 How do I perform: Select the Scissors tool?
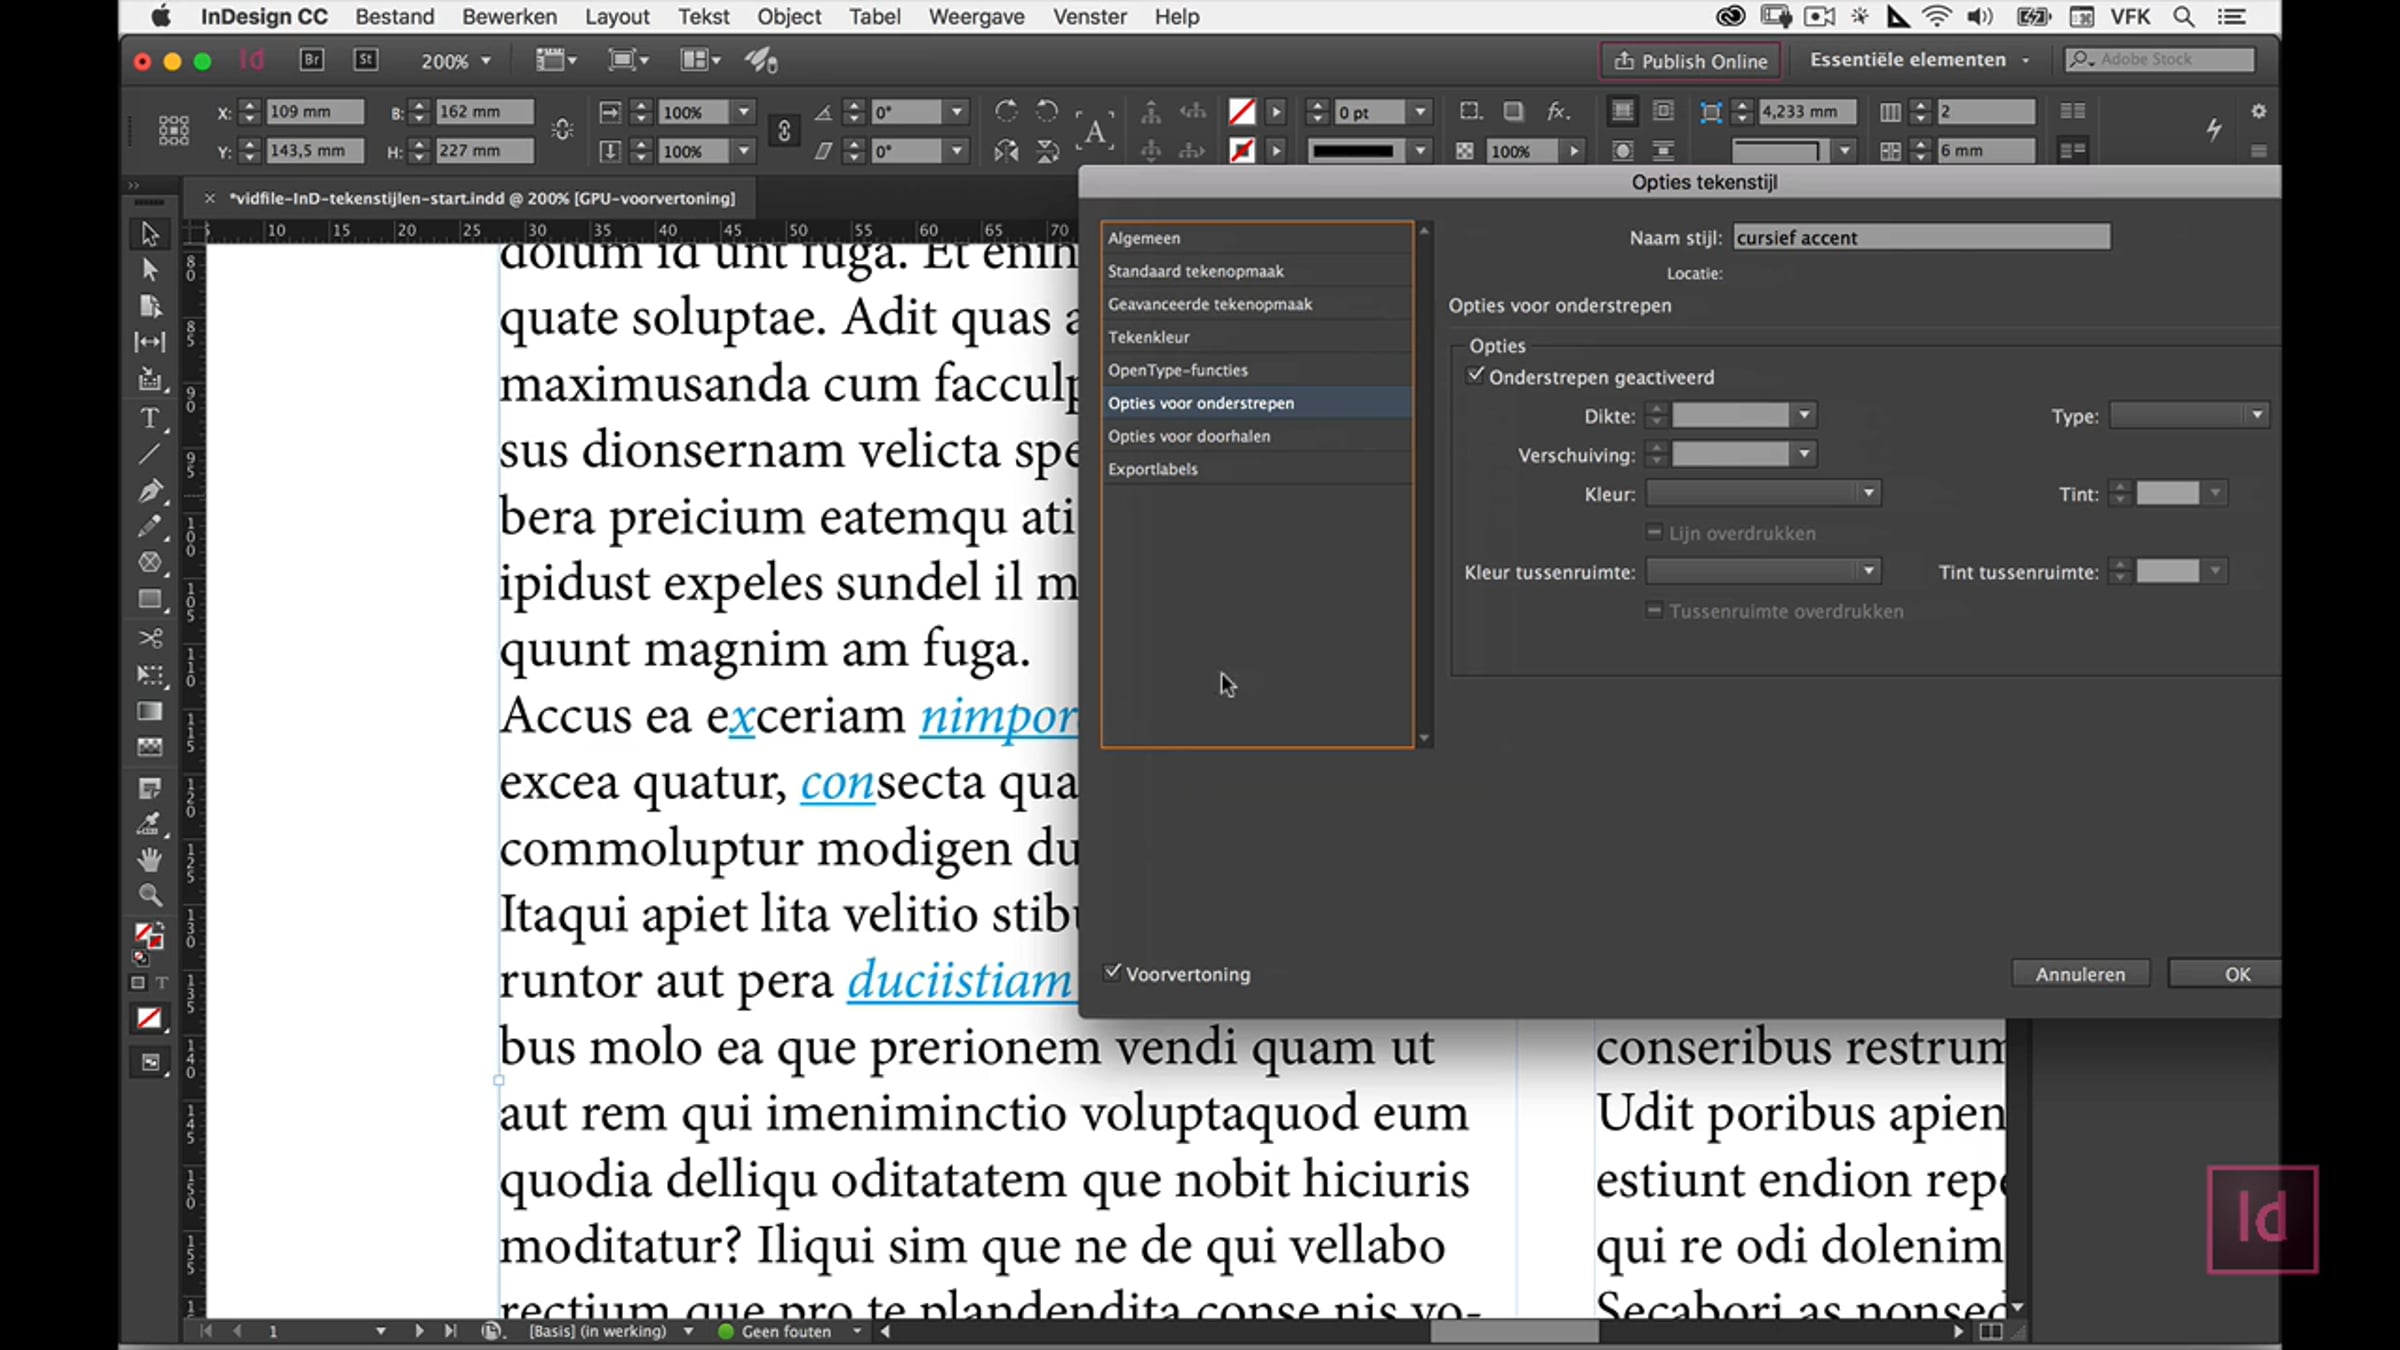149,637
